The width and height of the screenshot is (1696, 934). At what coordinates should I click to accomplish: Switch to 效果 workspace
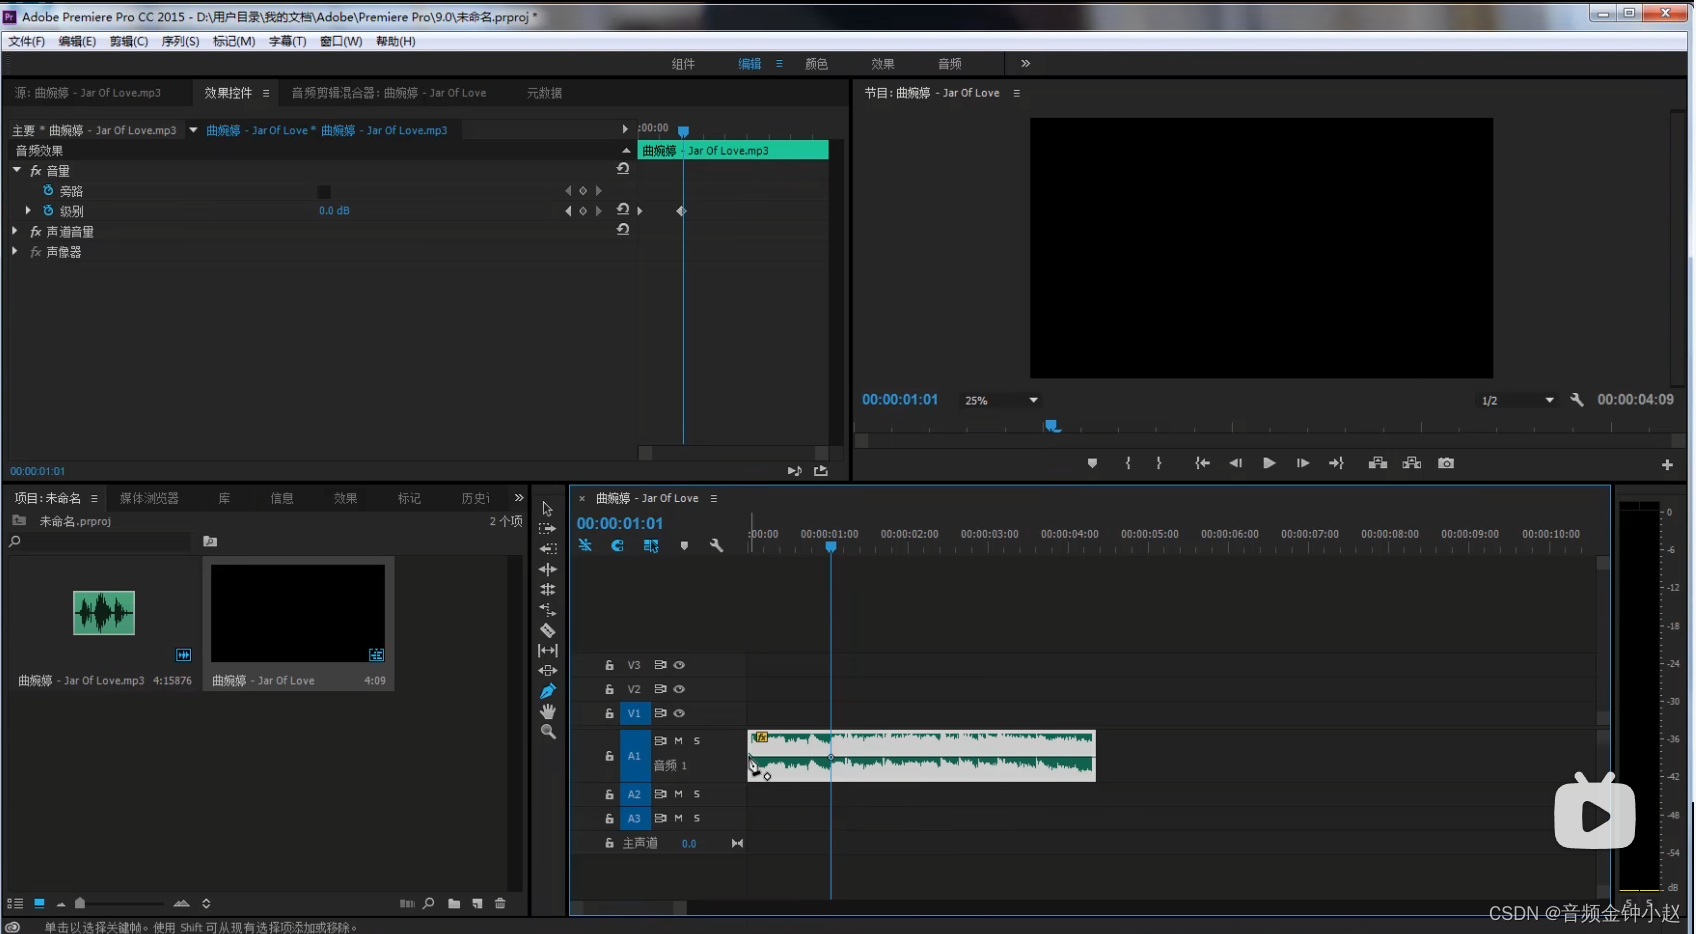point(882,63)
